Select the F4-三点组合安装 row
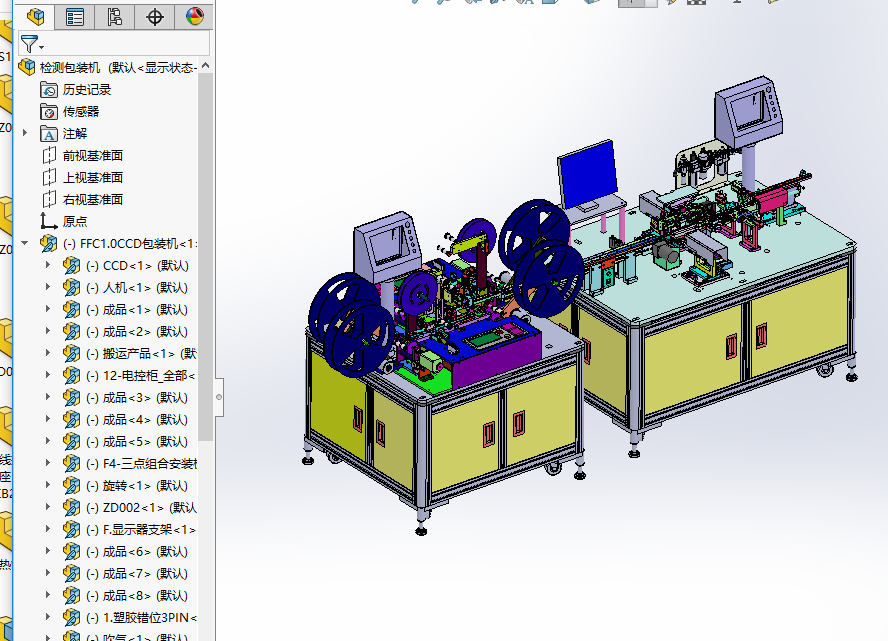 click(141, 464)
